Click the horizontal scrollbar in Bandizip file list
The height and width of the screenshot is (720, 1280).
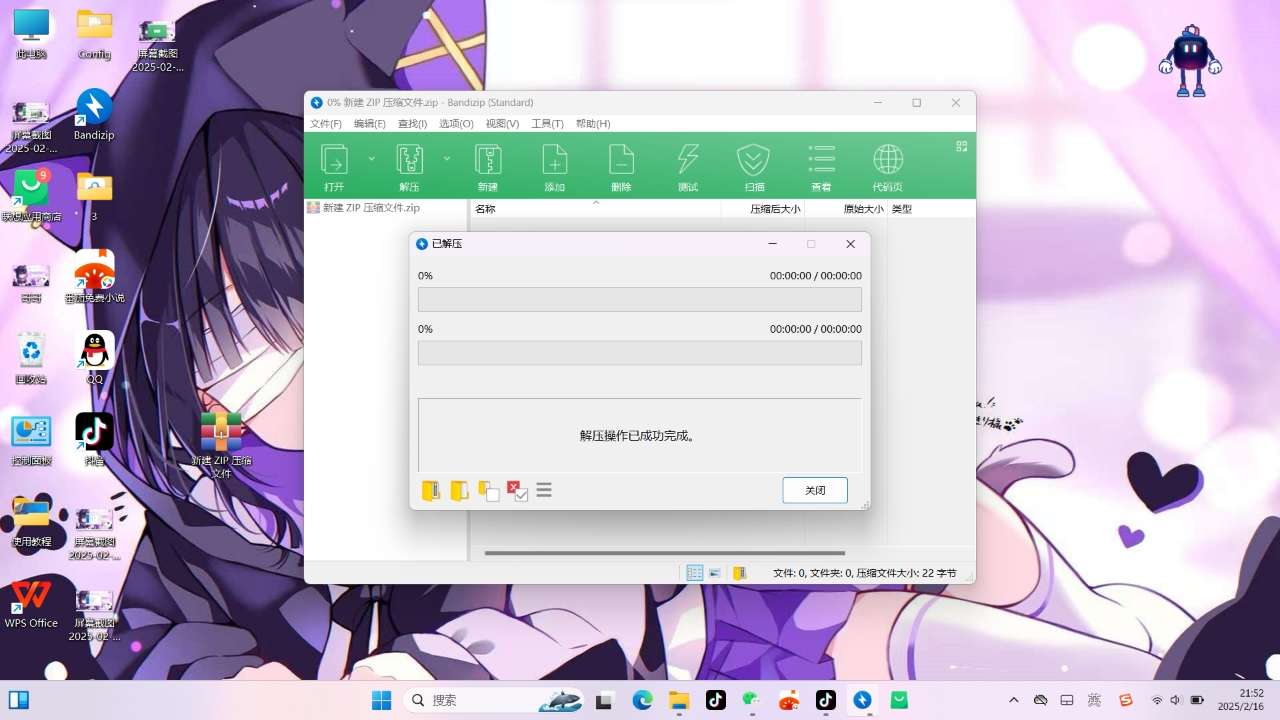[x=665, y=552]
